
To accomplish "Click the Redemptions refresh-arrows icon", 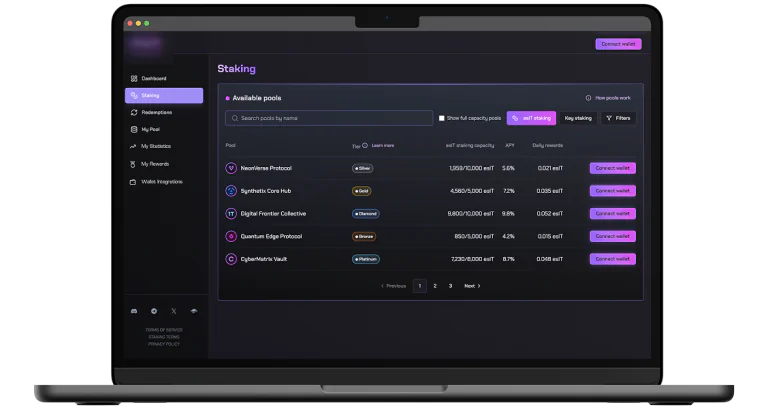I will (134, 112).
